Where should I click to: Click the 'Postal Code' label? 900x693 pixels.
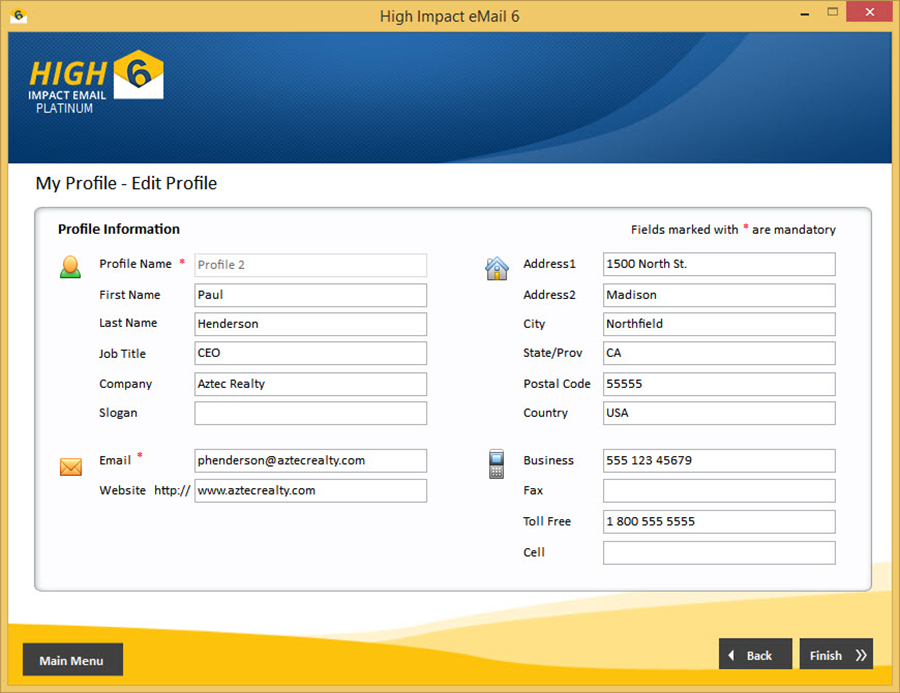(557, 384)
